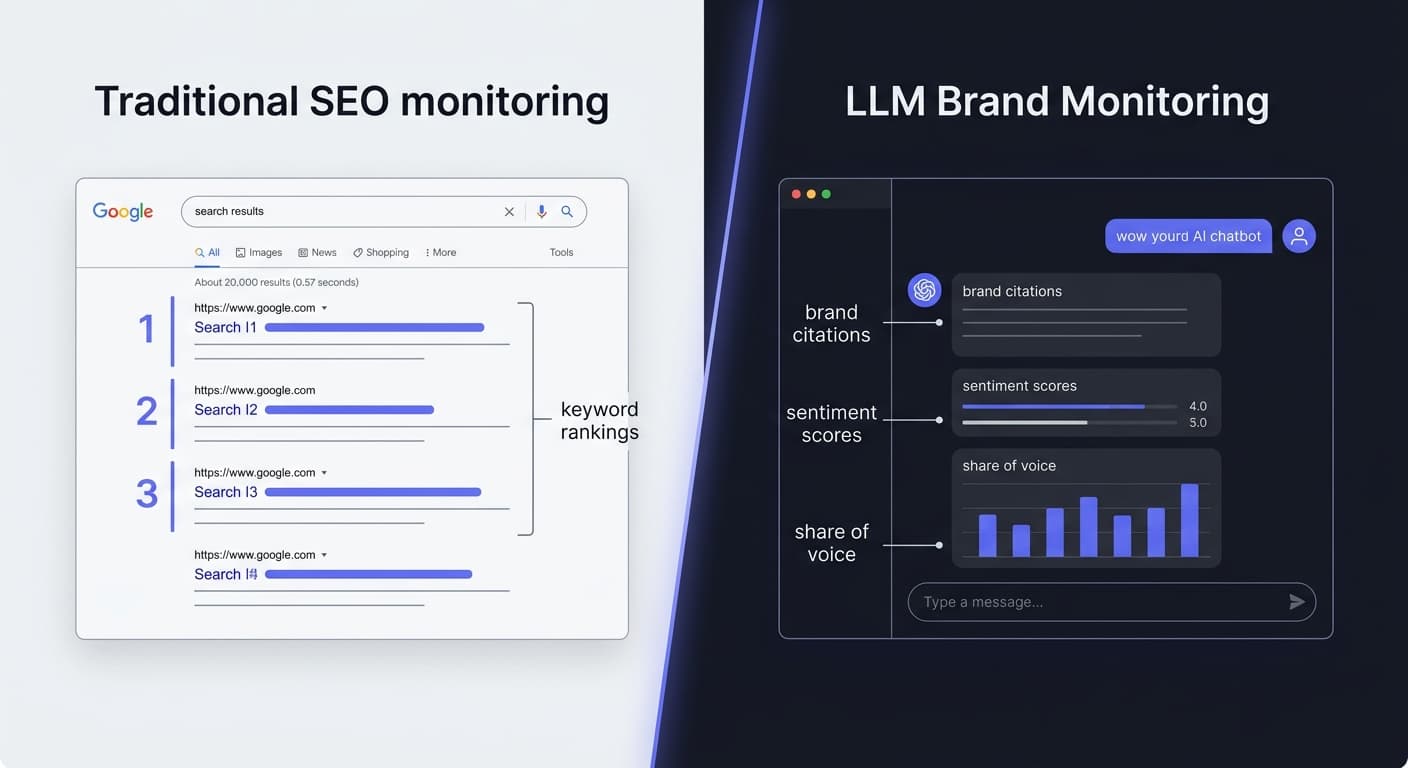Open the fourth unnumbered search result title
Image resolution: width=1408 pixels, height=768 pixels.
coord(226,574)
